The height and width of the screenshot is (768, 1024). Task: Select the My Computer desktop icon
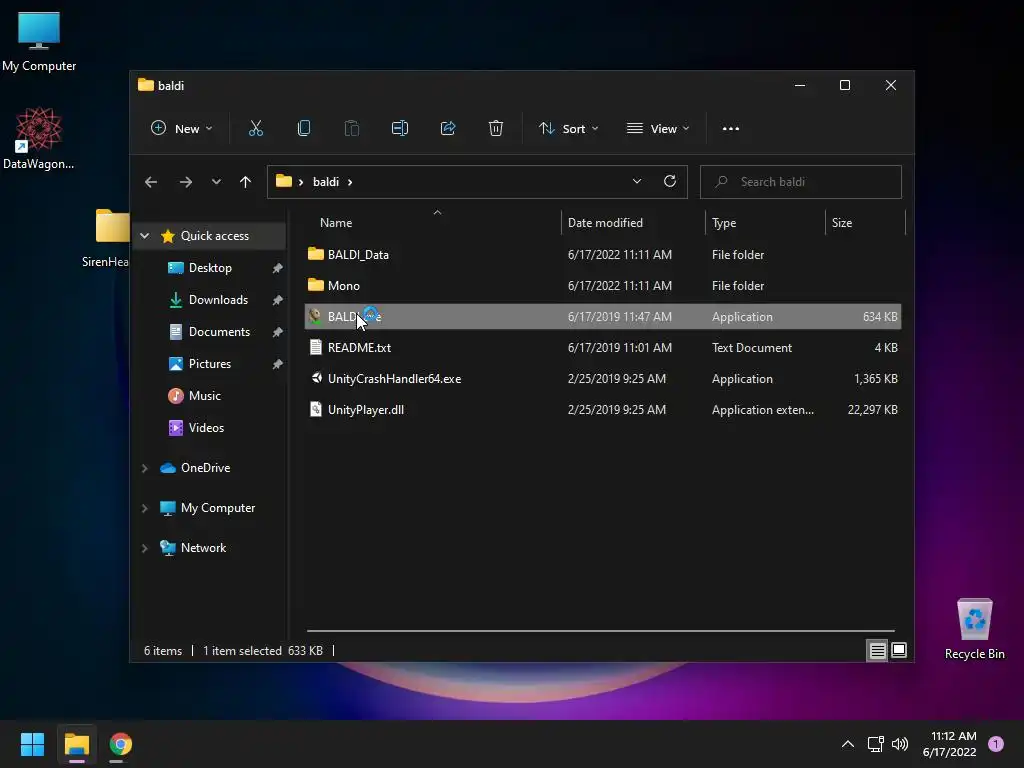[x=39, y=42]
